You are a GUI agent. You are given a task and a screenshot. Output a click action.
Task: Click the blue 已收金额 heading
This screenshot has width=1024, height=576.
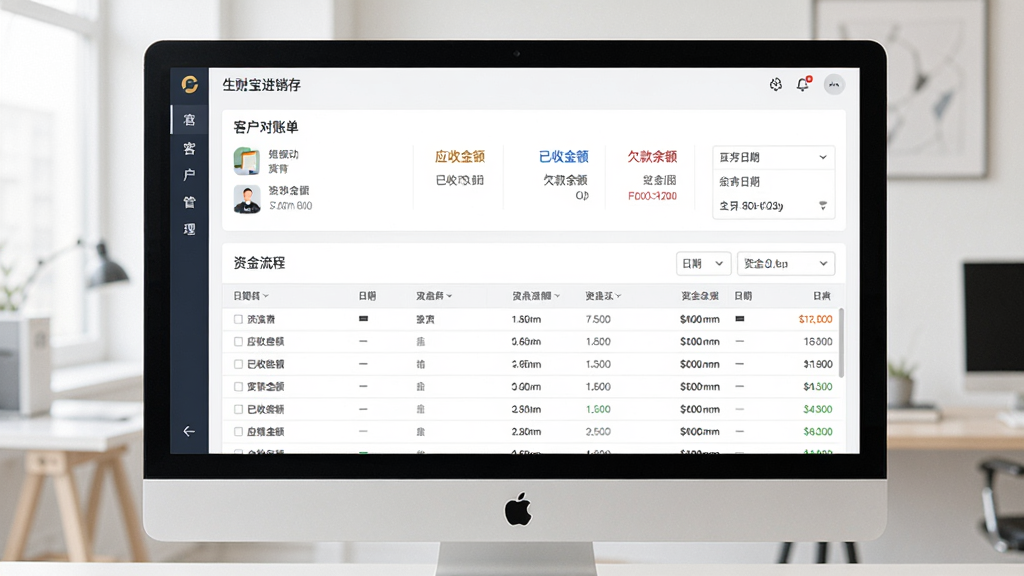[x=564, y=157]
